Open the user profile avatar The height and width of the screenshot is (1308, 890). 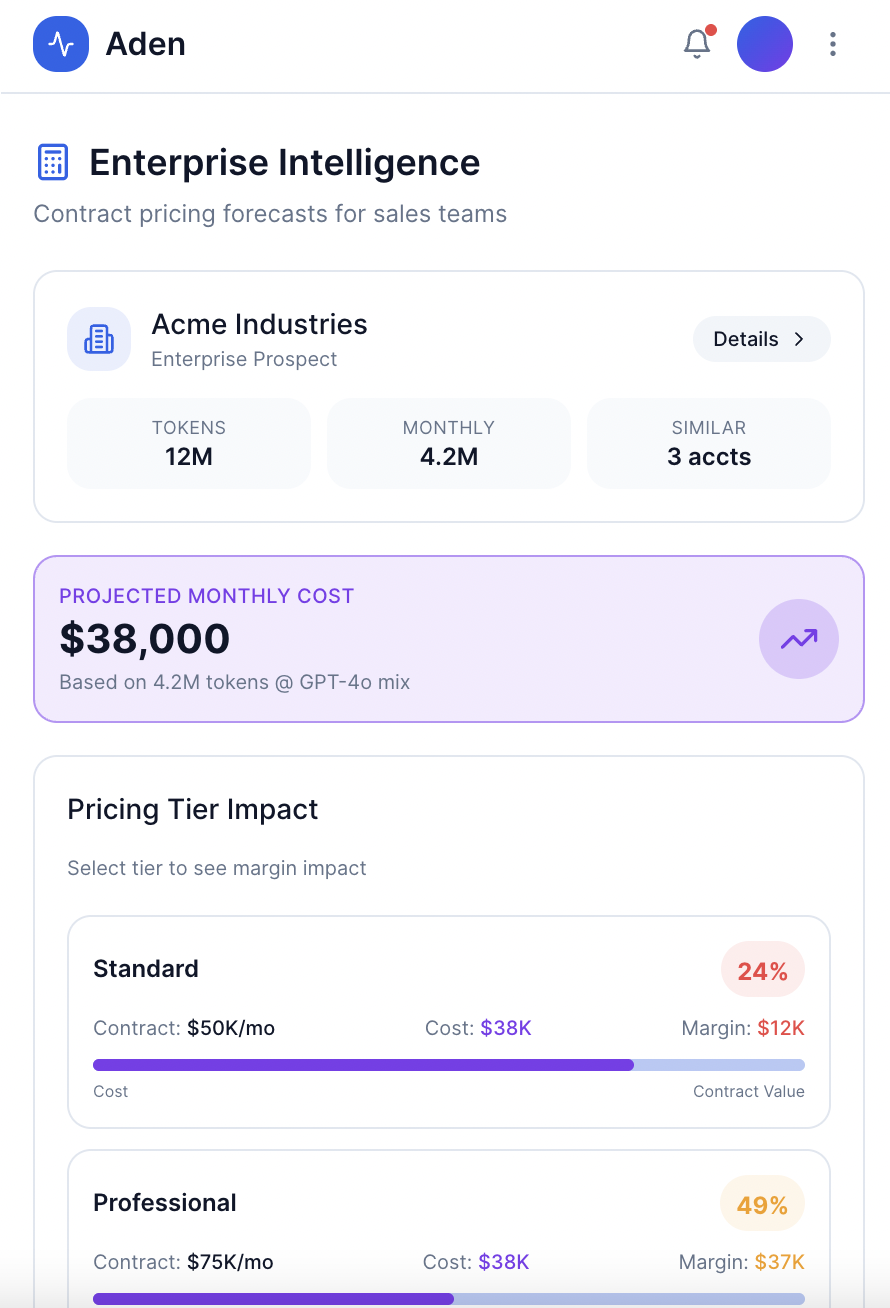[x=765, y=44]
